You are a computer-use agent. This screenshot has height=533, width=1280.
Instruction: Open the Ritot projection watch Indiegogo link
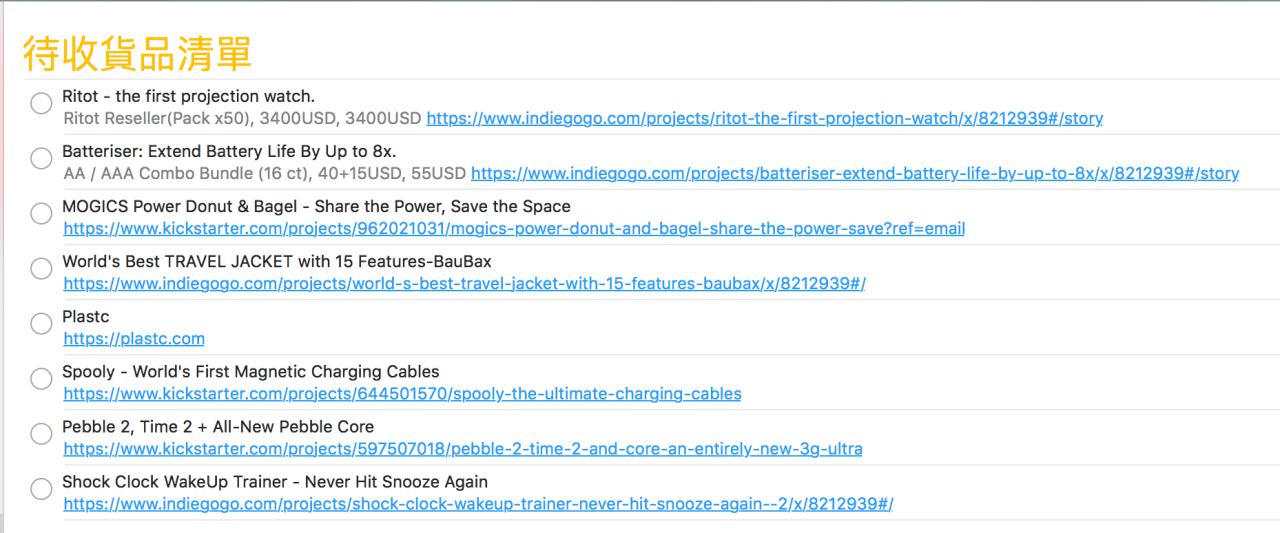[764, 119]
